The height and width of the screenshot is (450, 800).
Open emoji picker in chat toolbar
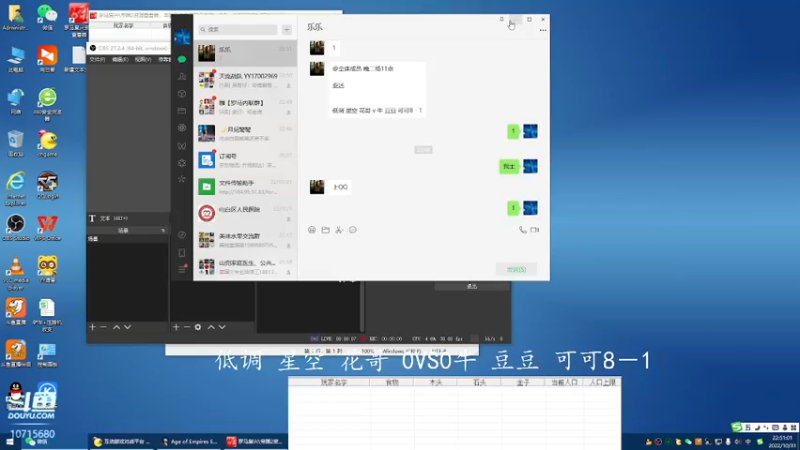[312, 230]
